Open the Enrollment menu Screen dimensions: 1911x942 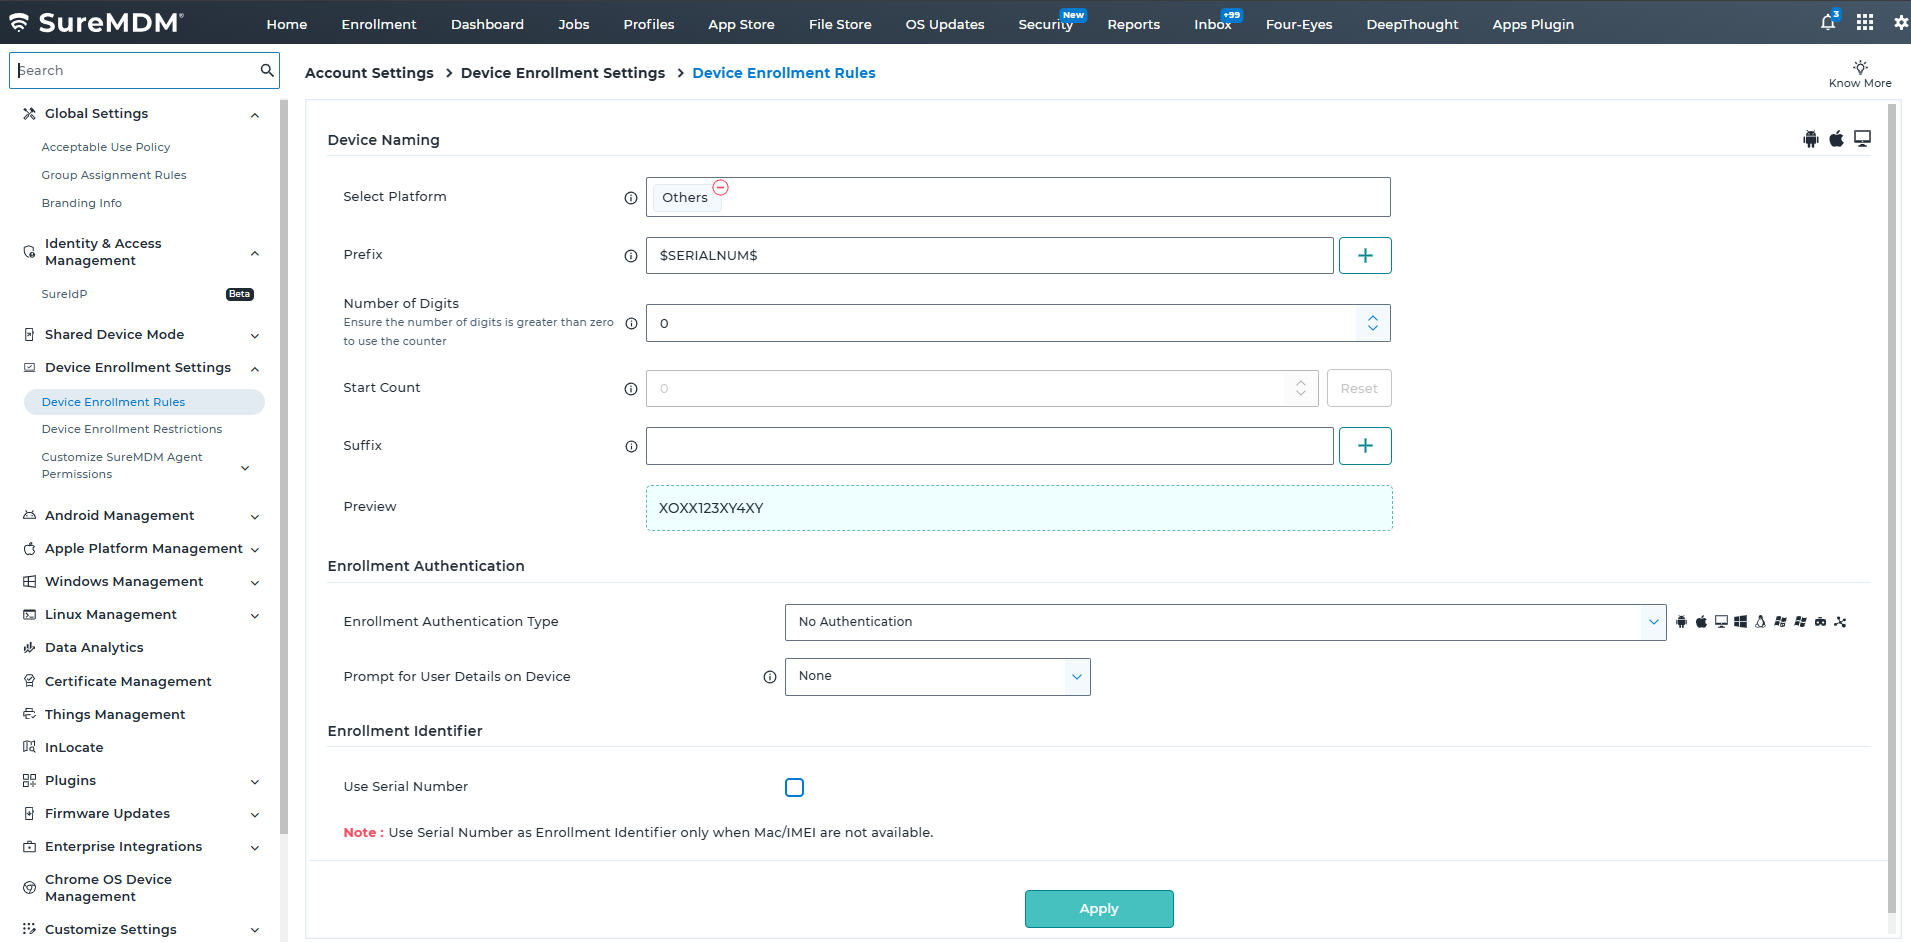(x=379, y=24)
